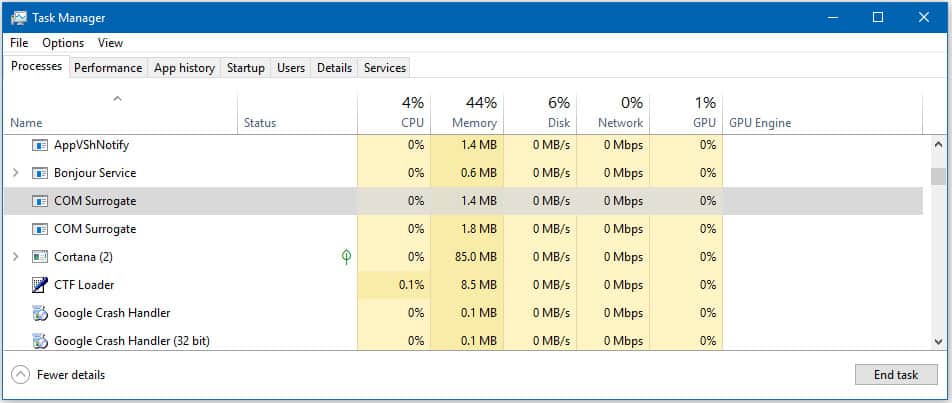Click the End task button
The image size is (952, 403).
tap(896, 374)
